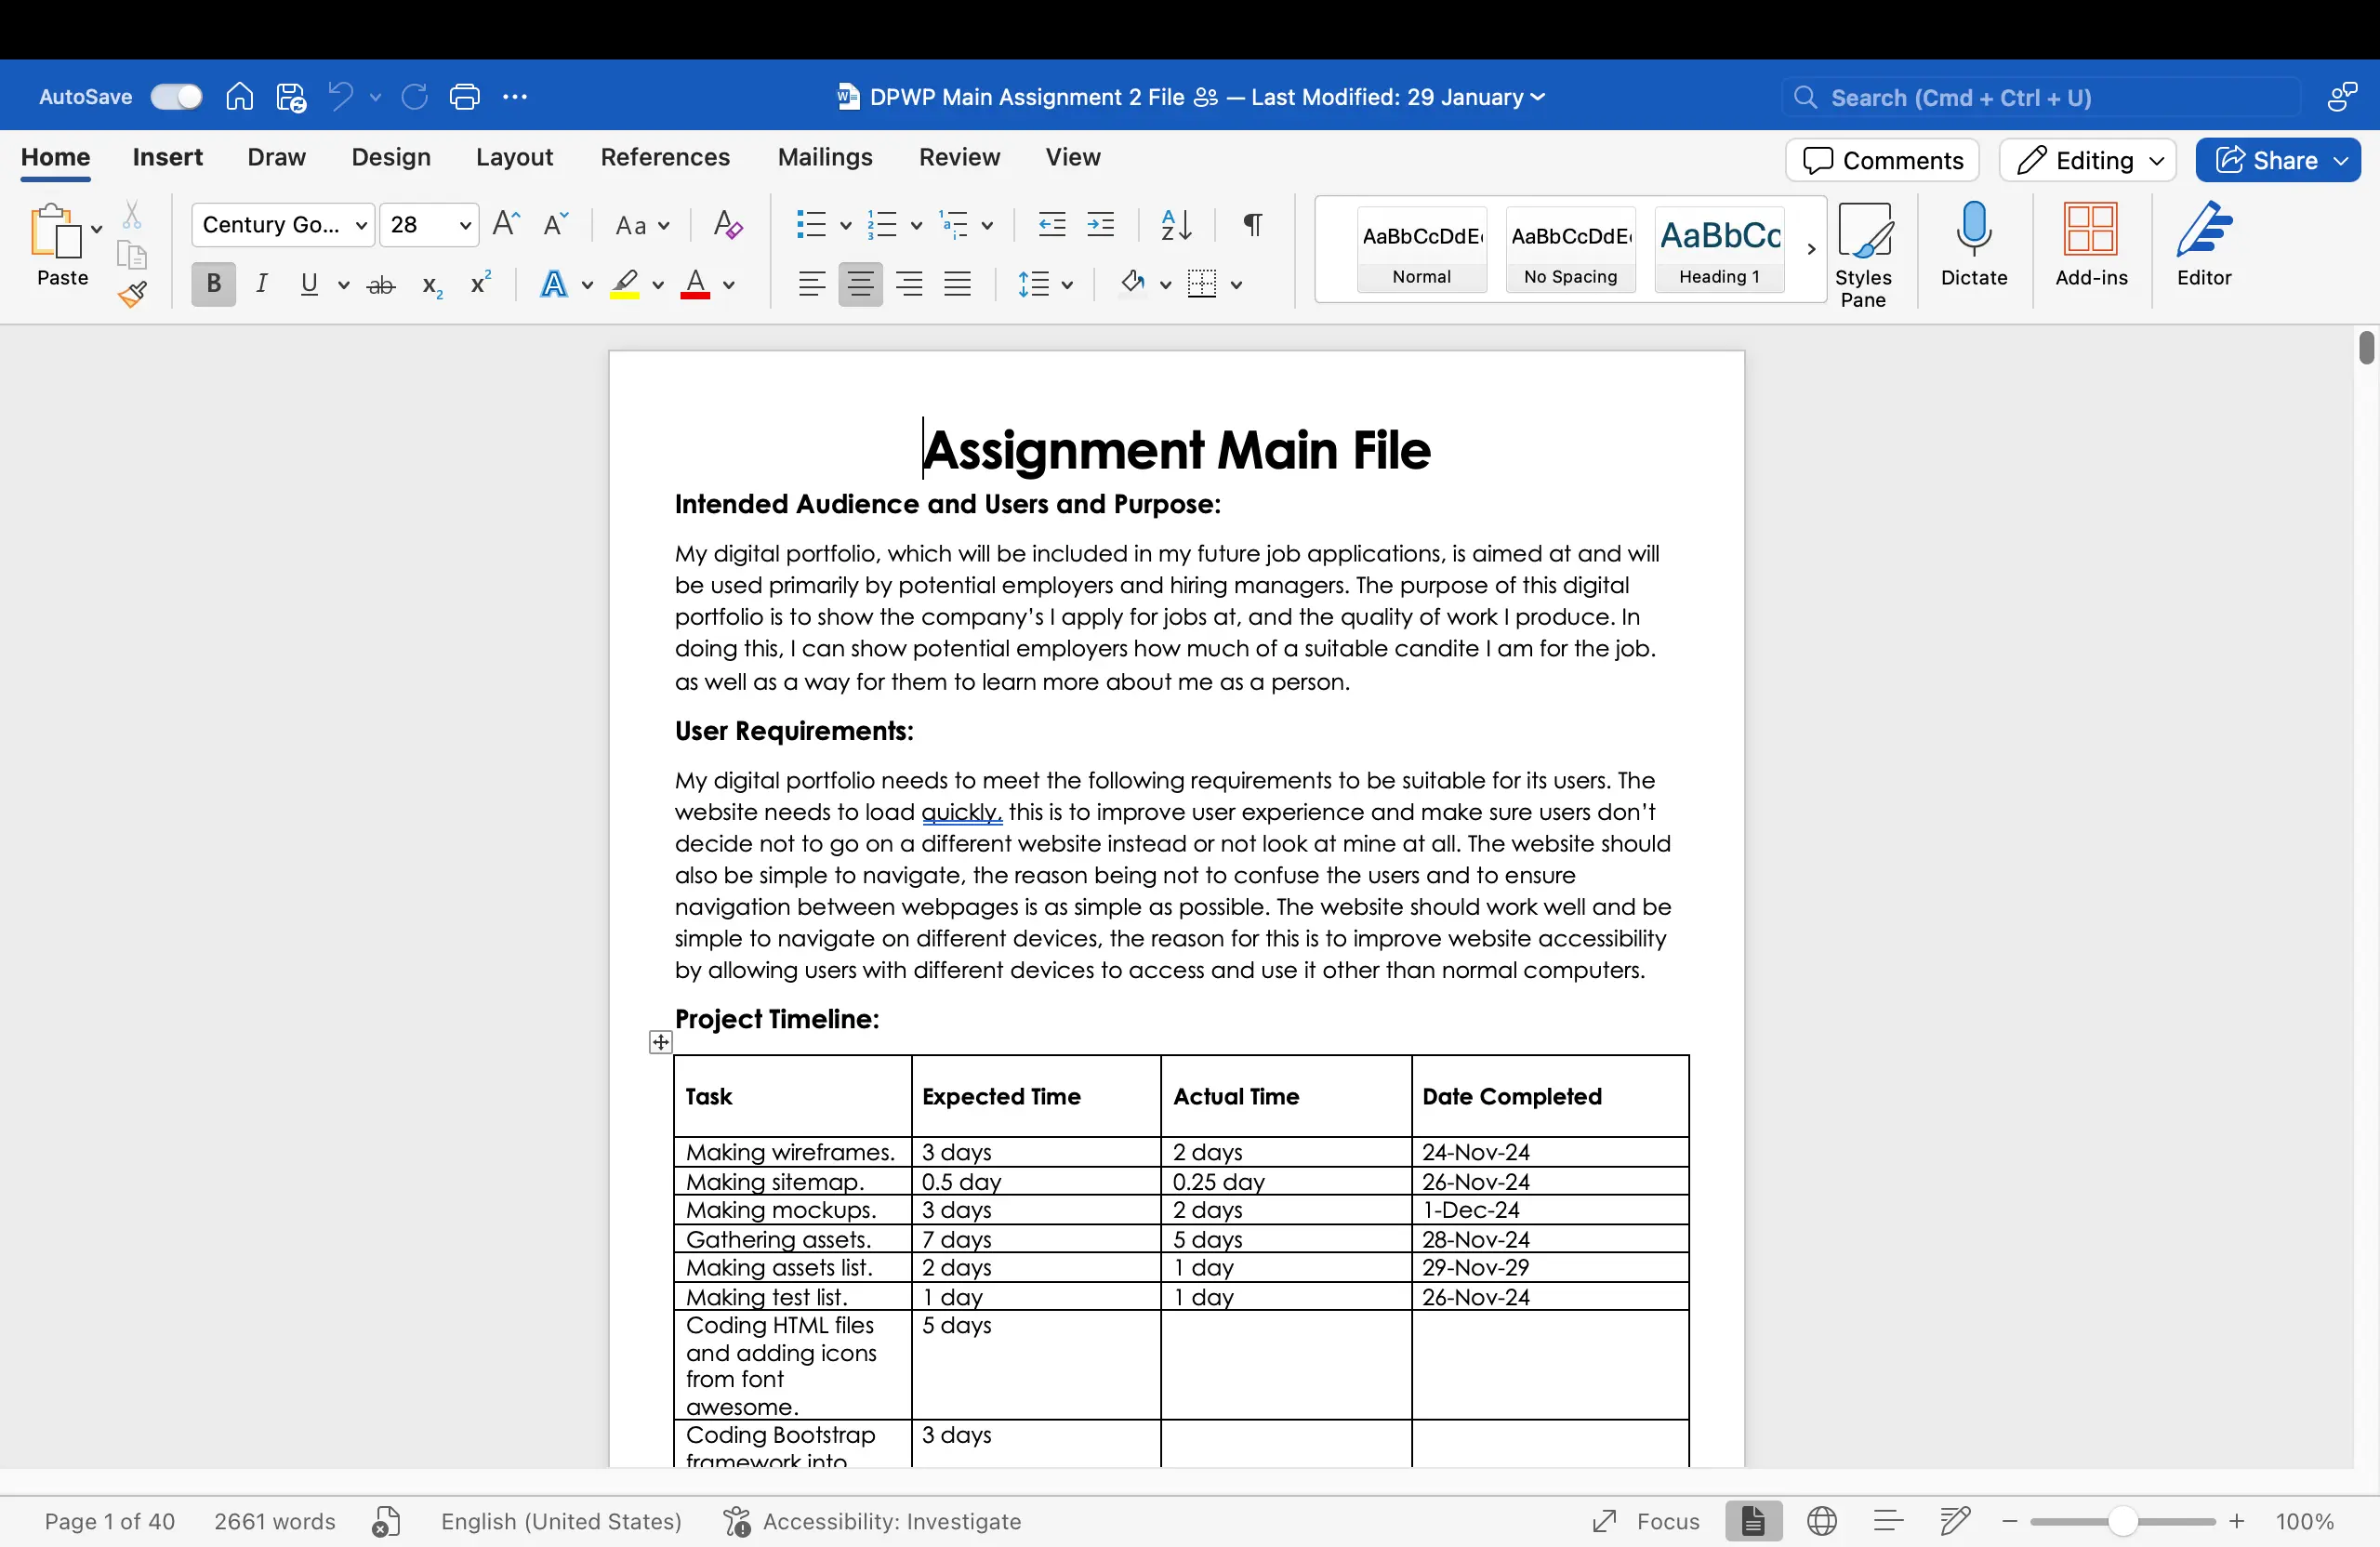Viewport: 2380px width, 1547px height.
Task: Select the strikethrough icon
Action: 380,284
